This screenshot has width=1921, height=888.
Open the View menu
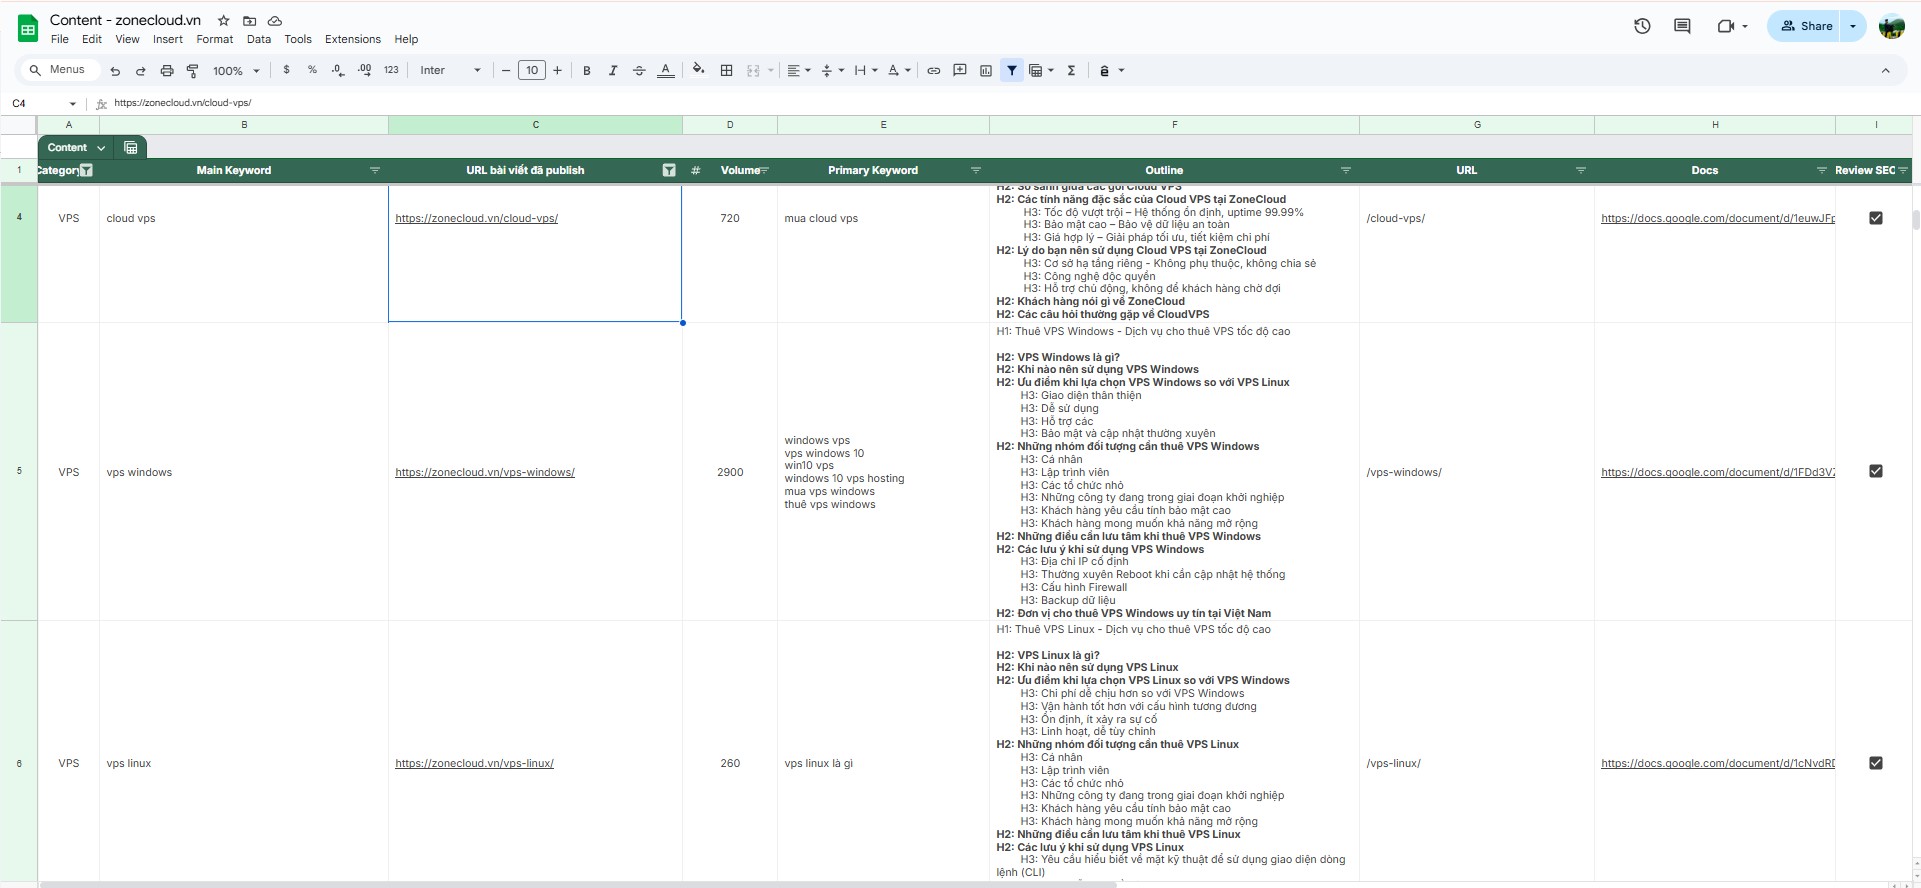click(127, 39)
